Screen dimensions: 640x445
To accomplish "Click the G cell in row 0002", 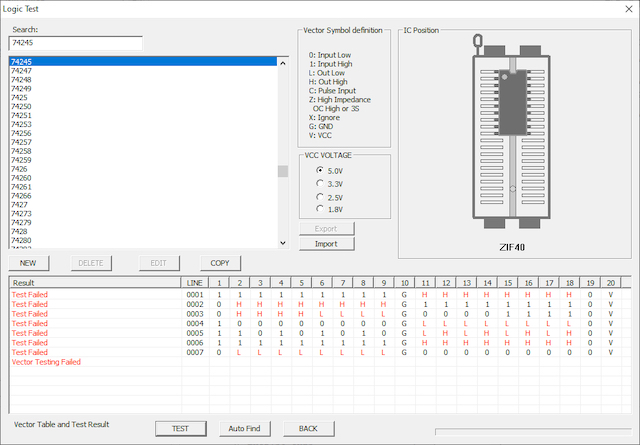I will (x=404, y=304).
